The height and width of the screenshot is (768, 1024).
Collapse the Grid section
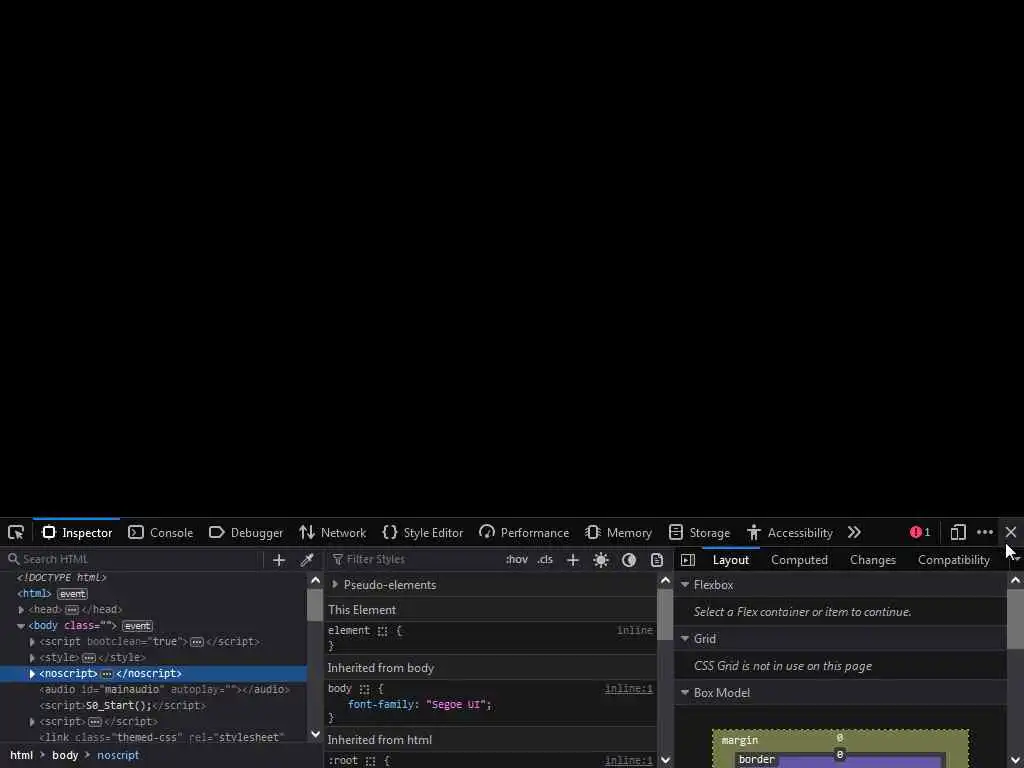point(685,639)
